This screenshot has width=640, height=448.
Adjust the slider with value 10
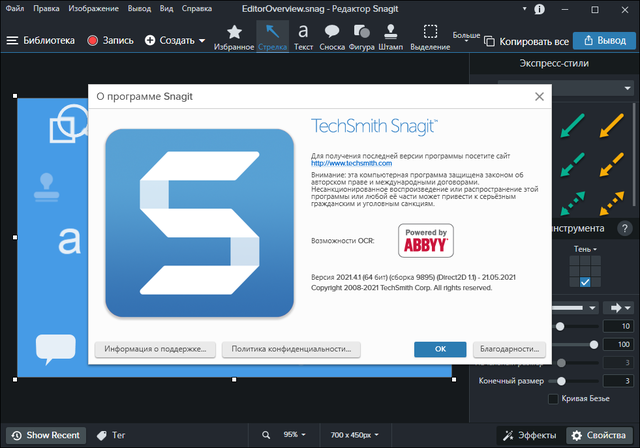(560, 326)
